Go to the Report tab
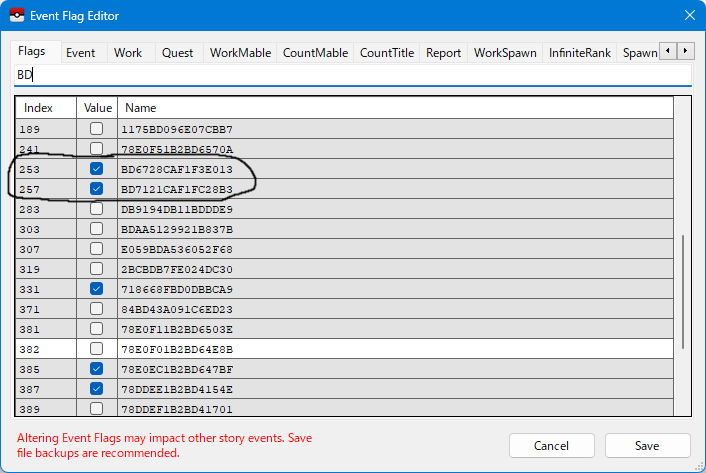Screen dimensions: 706x473 (443, 53)
